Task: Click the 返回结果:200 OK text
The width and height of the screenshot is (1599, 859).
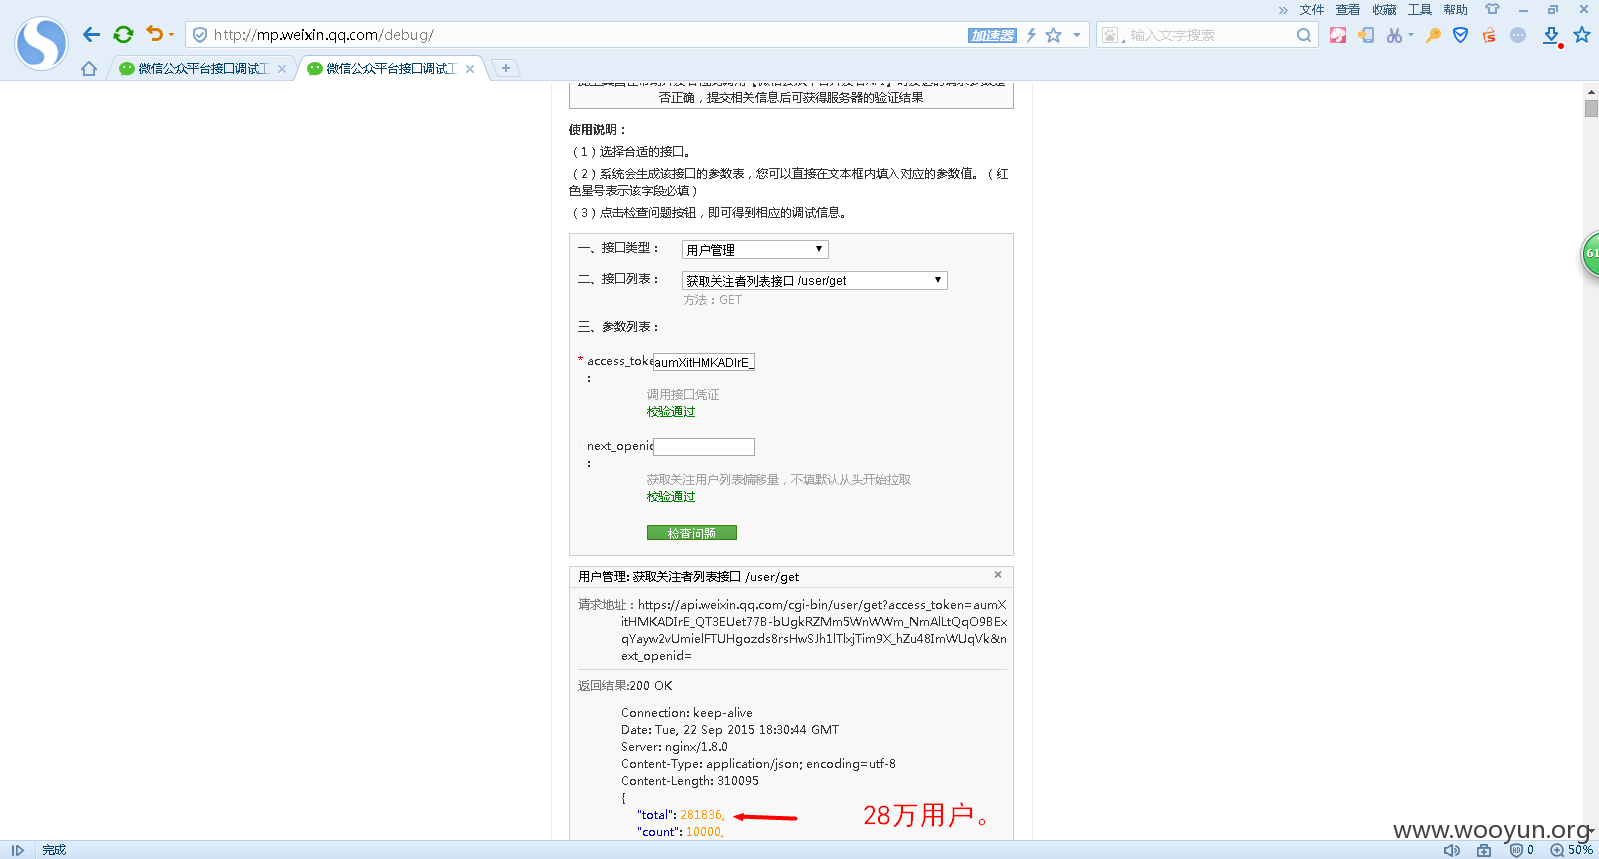Action: pyautogui.click(x=625, y=686)
